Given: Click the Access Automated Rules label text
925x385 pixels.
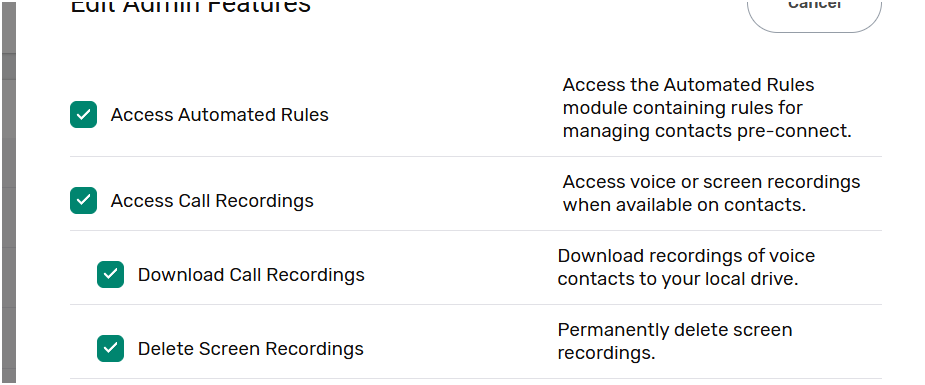Looking at the screenshot, I should coord(219,114).
